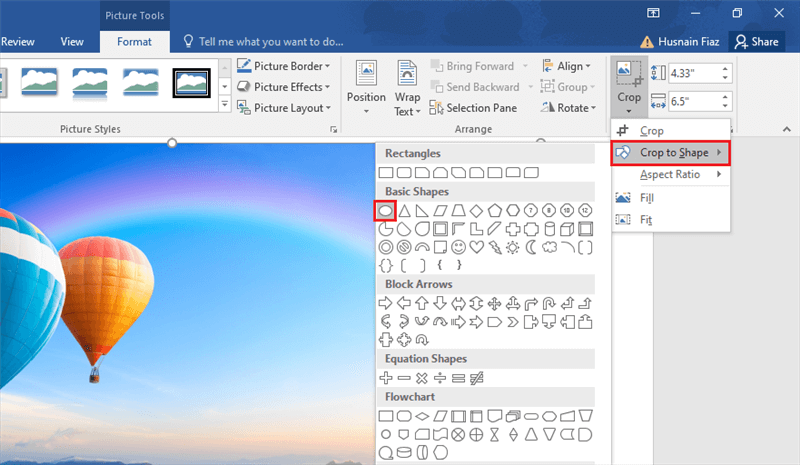Pick the Multiply equation shape
The width and height of the screenshot is (800, 465).
[421, 378]
